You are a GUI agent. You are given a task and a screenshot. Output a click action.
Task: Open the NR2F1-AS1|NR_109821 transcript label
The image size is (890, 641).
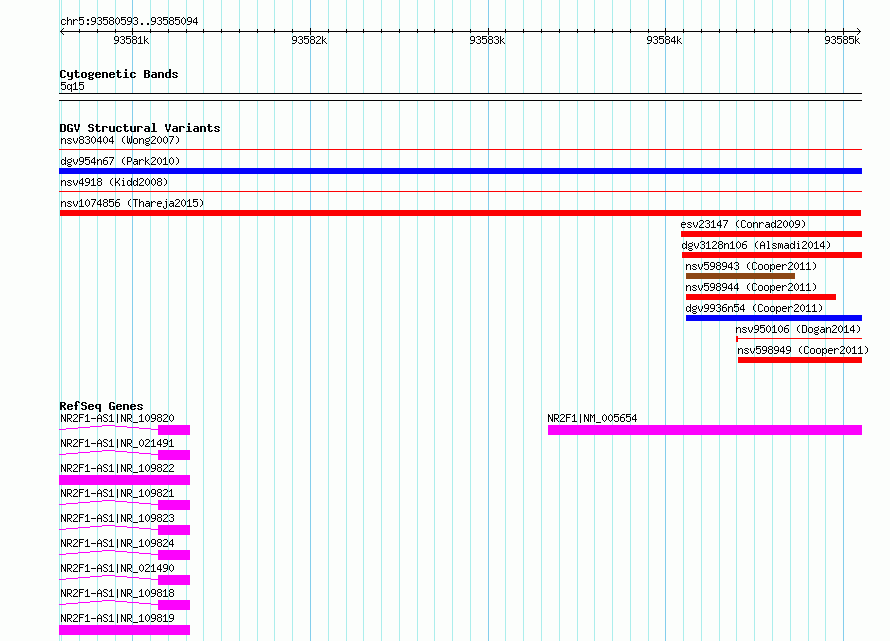[x=117, y=493]
